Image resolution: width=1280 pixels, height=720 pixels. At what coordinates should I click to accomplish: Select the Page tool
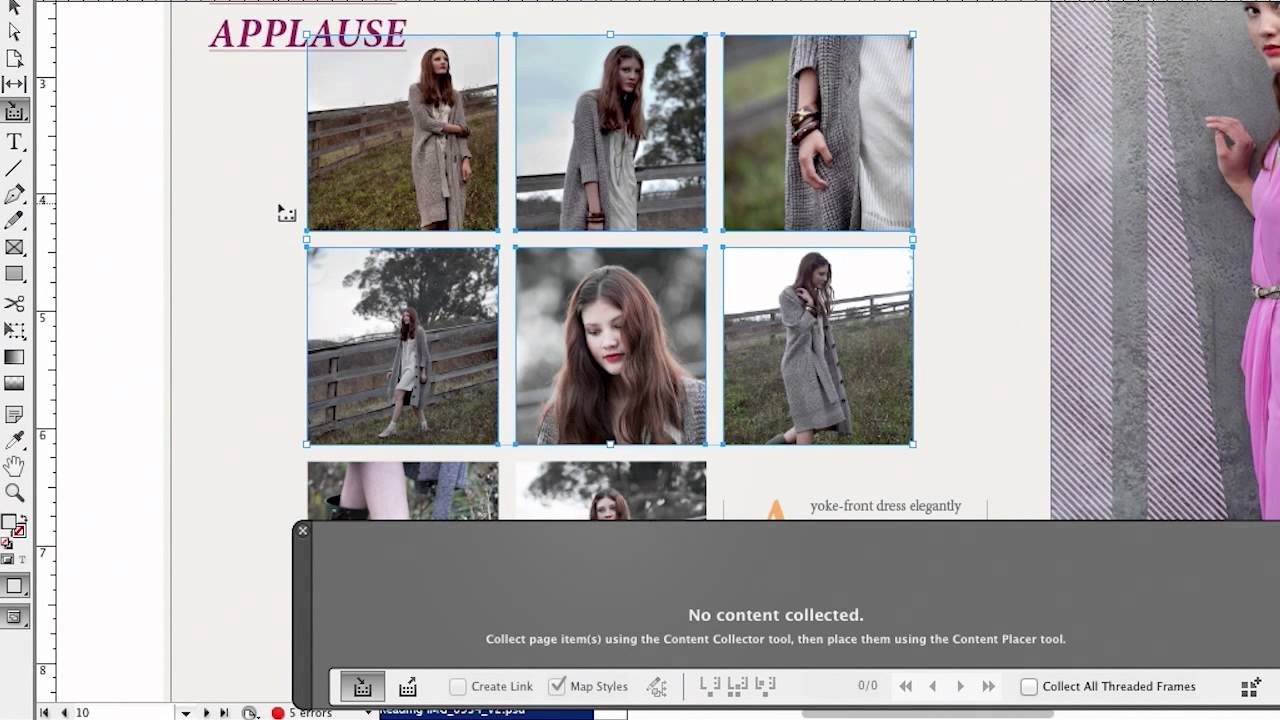[14, 59]
